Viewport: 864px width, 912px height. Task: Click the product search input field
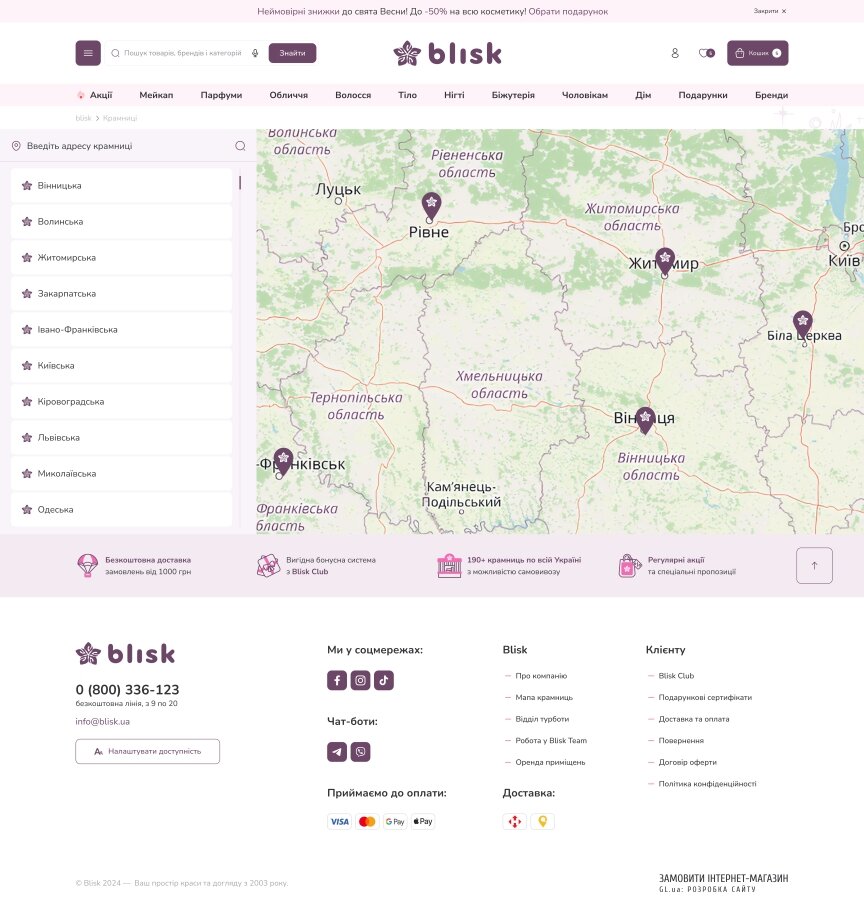click(183, 53)
